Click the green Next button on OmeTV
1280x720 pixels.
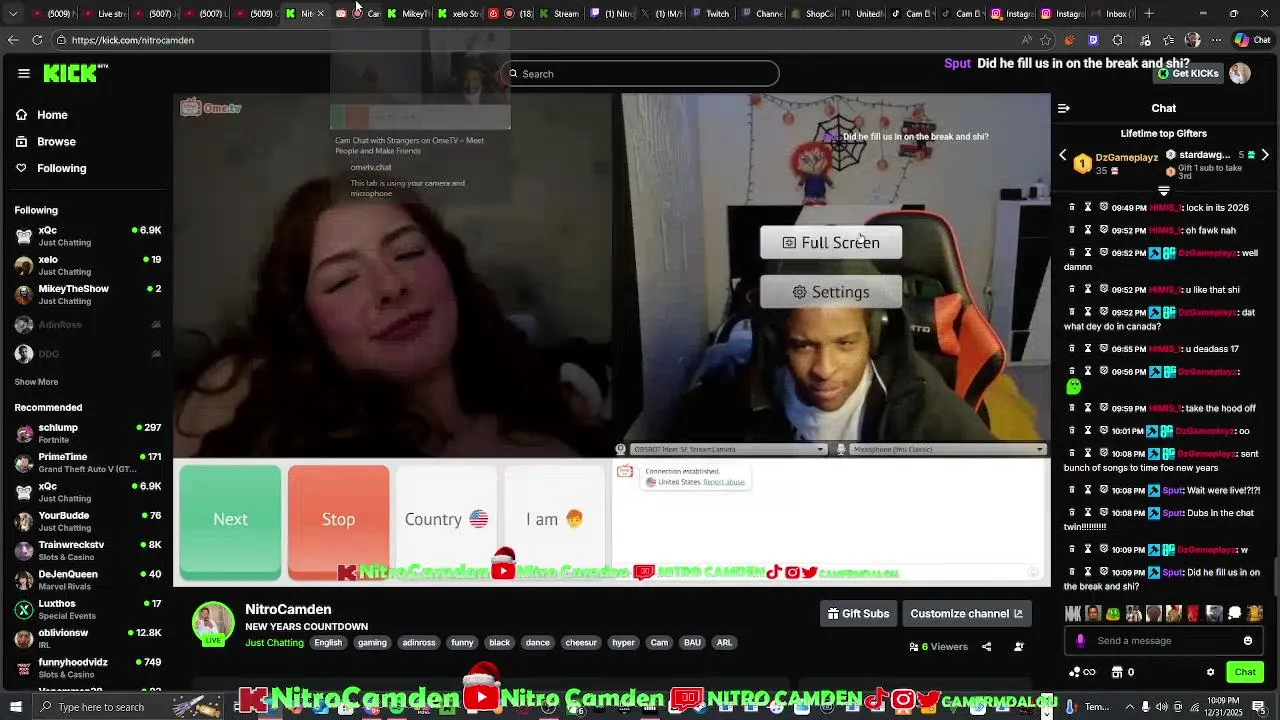(230, 520)
